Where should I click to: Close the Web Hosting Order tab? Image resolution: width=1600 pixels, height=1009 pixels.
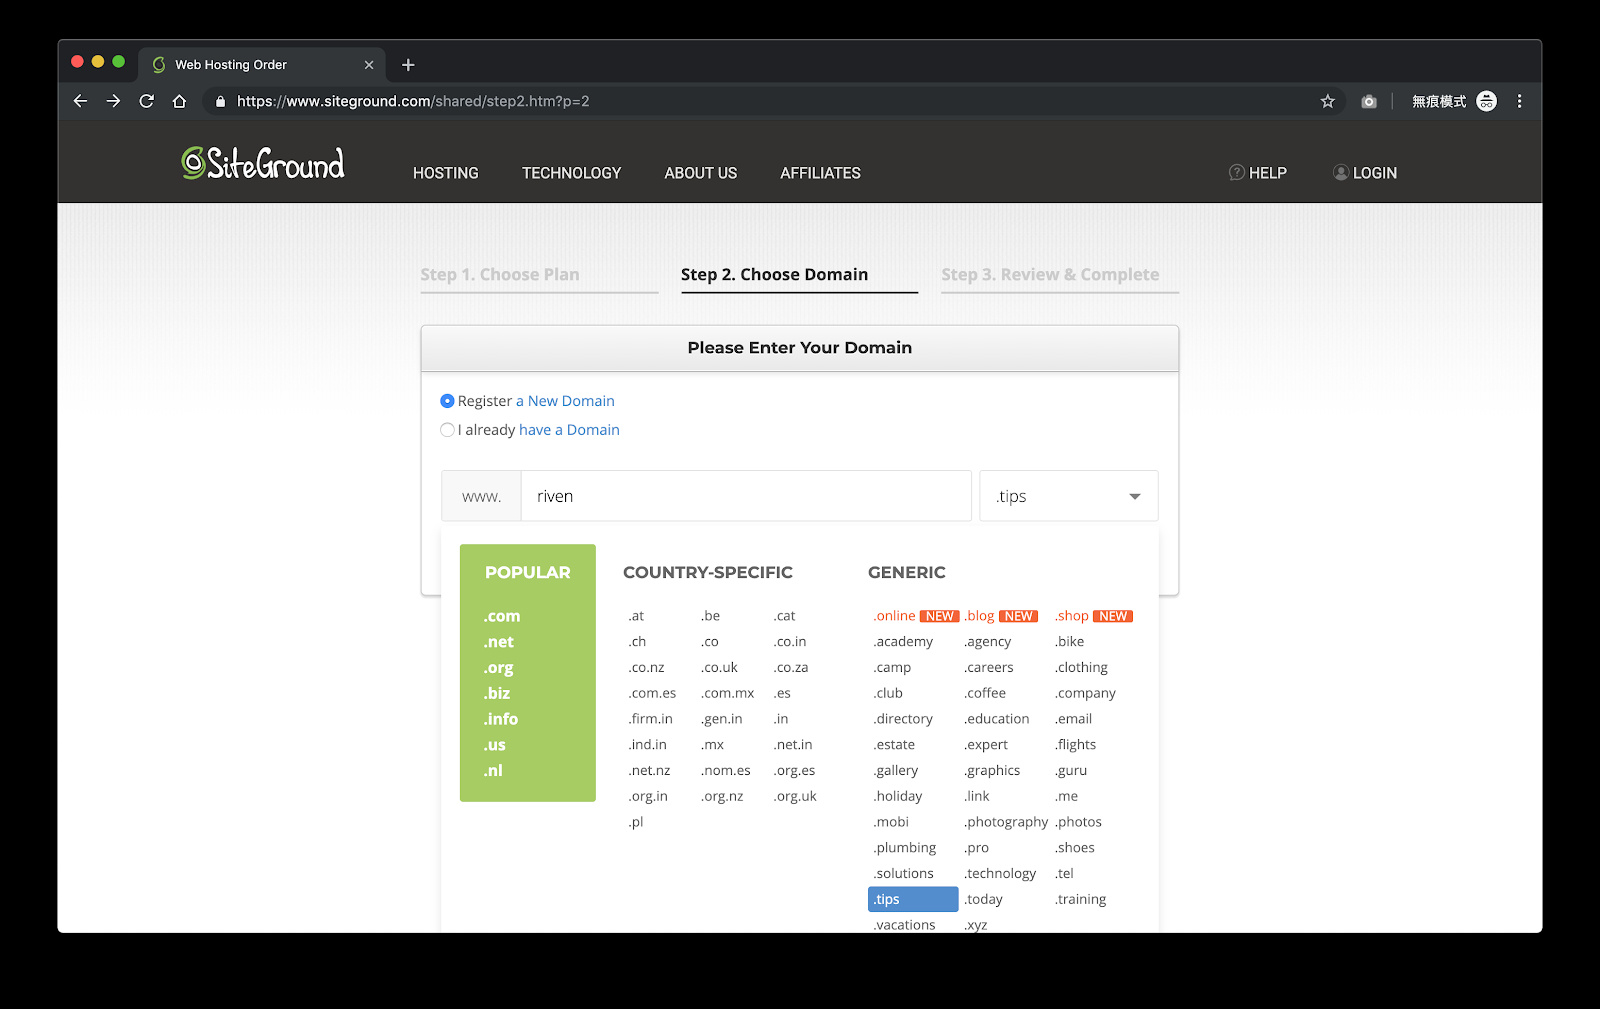coord(369,65)
